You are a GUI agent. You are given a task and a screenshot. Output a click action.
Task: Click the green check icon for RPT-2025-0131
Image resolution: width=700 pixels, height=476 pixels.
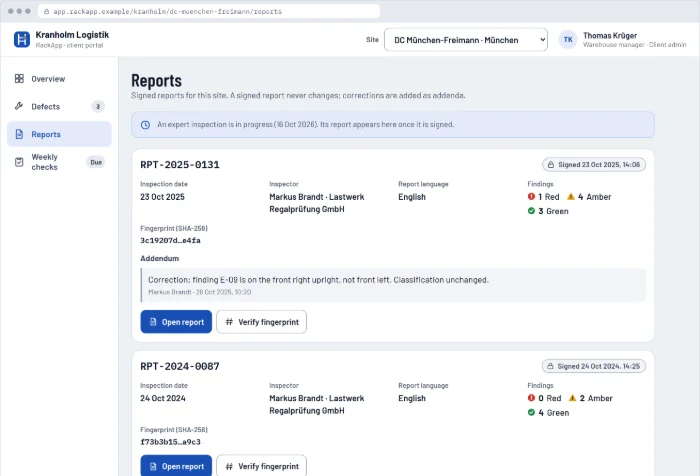click(x=531, y=211)
